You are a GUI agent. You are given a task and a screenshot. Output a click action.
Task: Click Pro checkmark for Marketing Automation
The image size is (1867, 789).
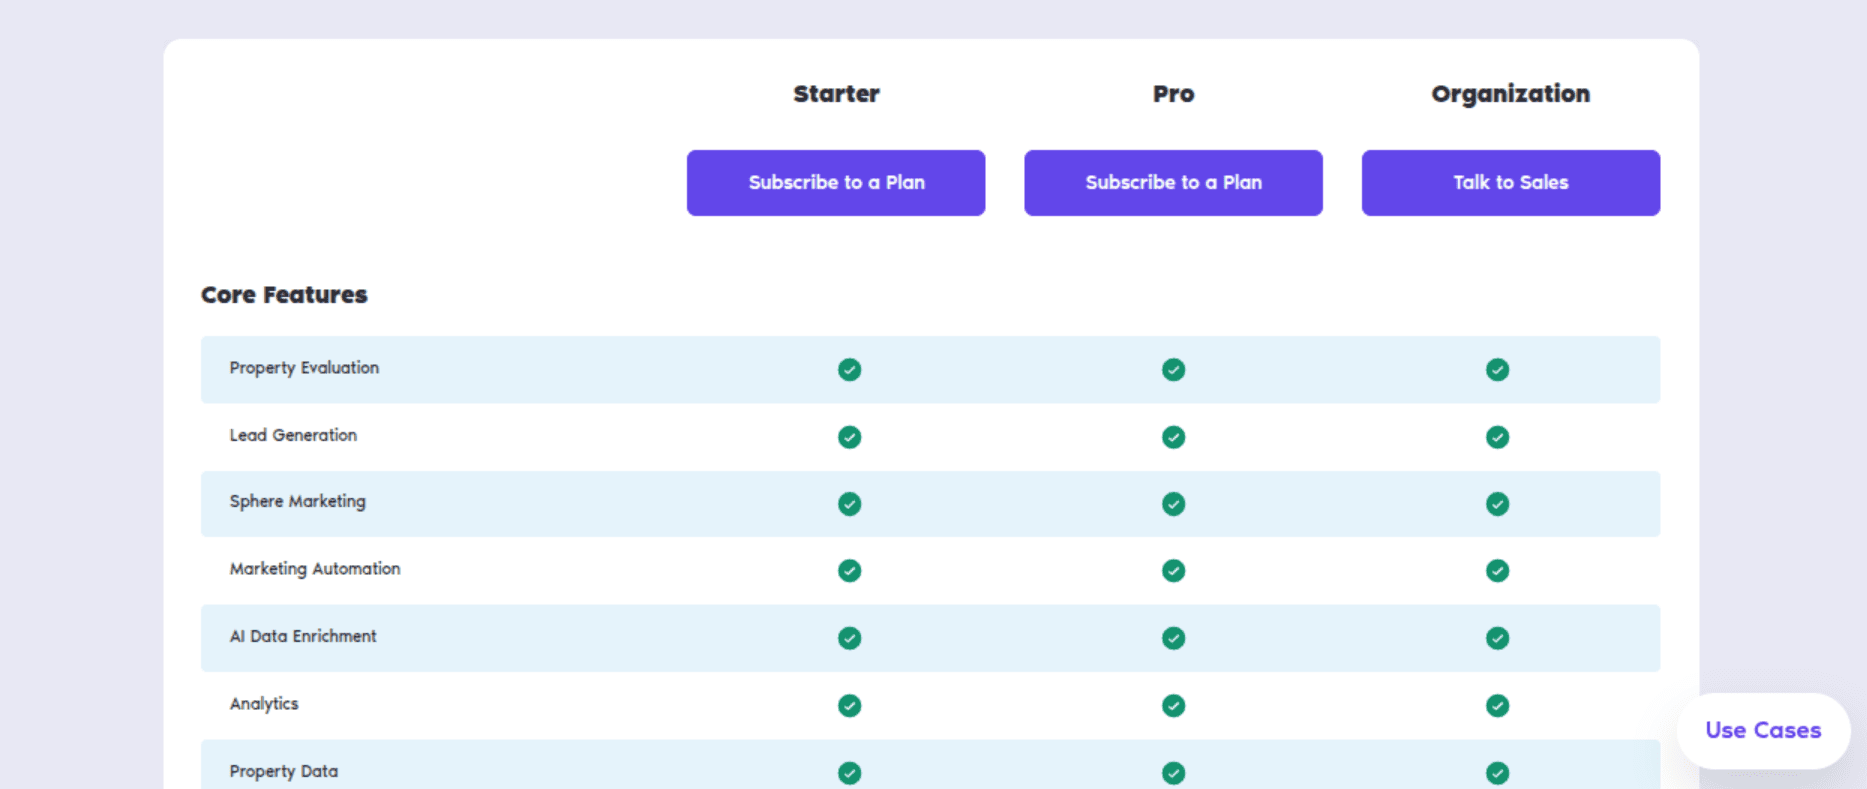click(x=1173, y=571)
